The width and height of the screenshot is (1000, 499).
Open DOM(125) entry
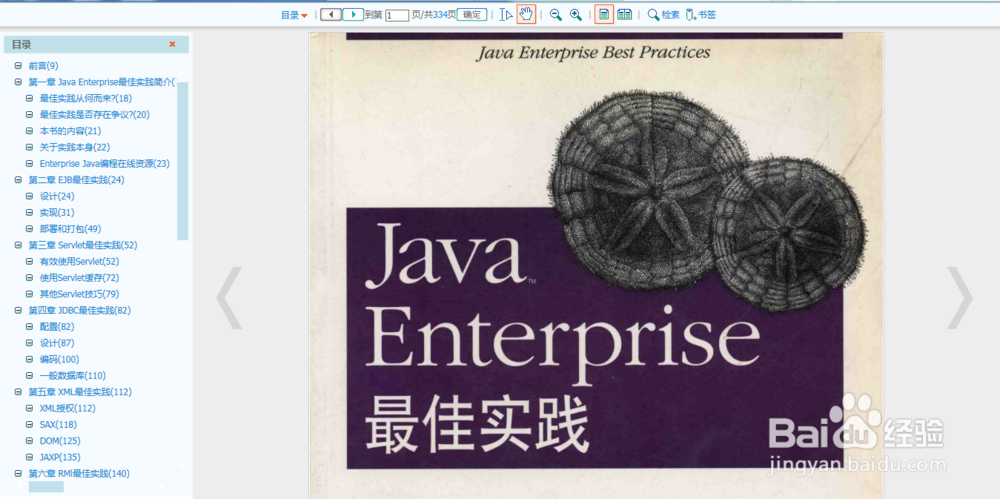click(x=60, y=441)
